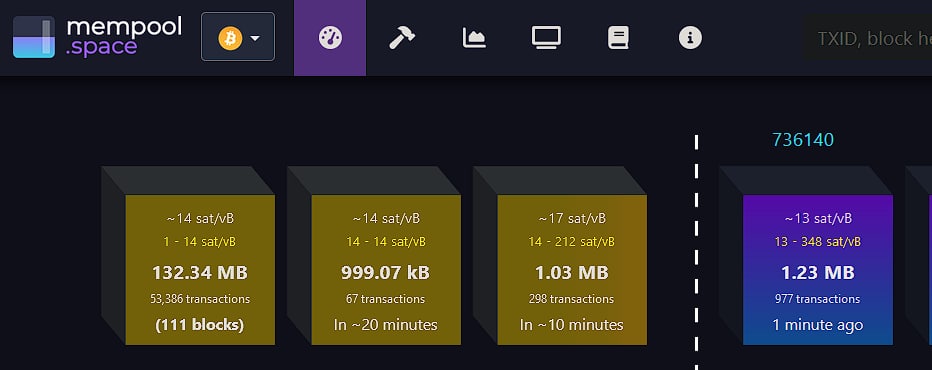
Task: Select the In ~10 minutes block label
Action: tap(572, 325)
